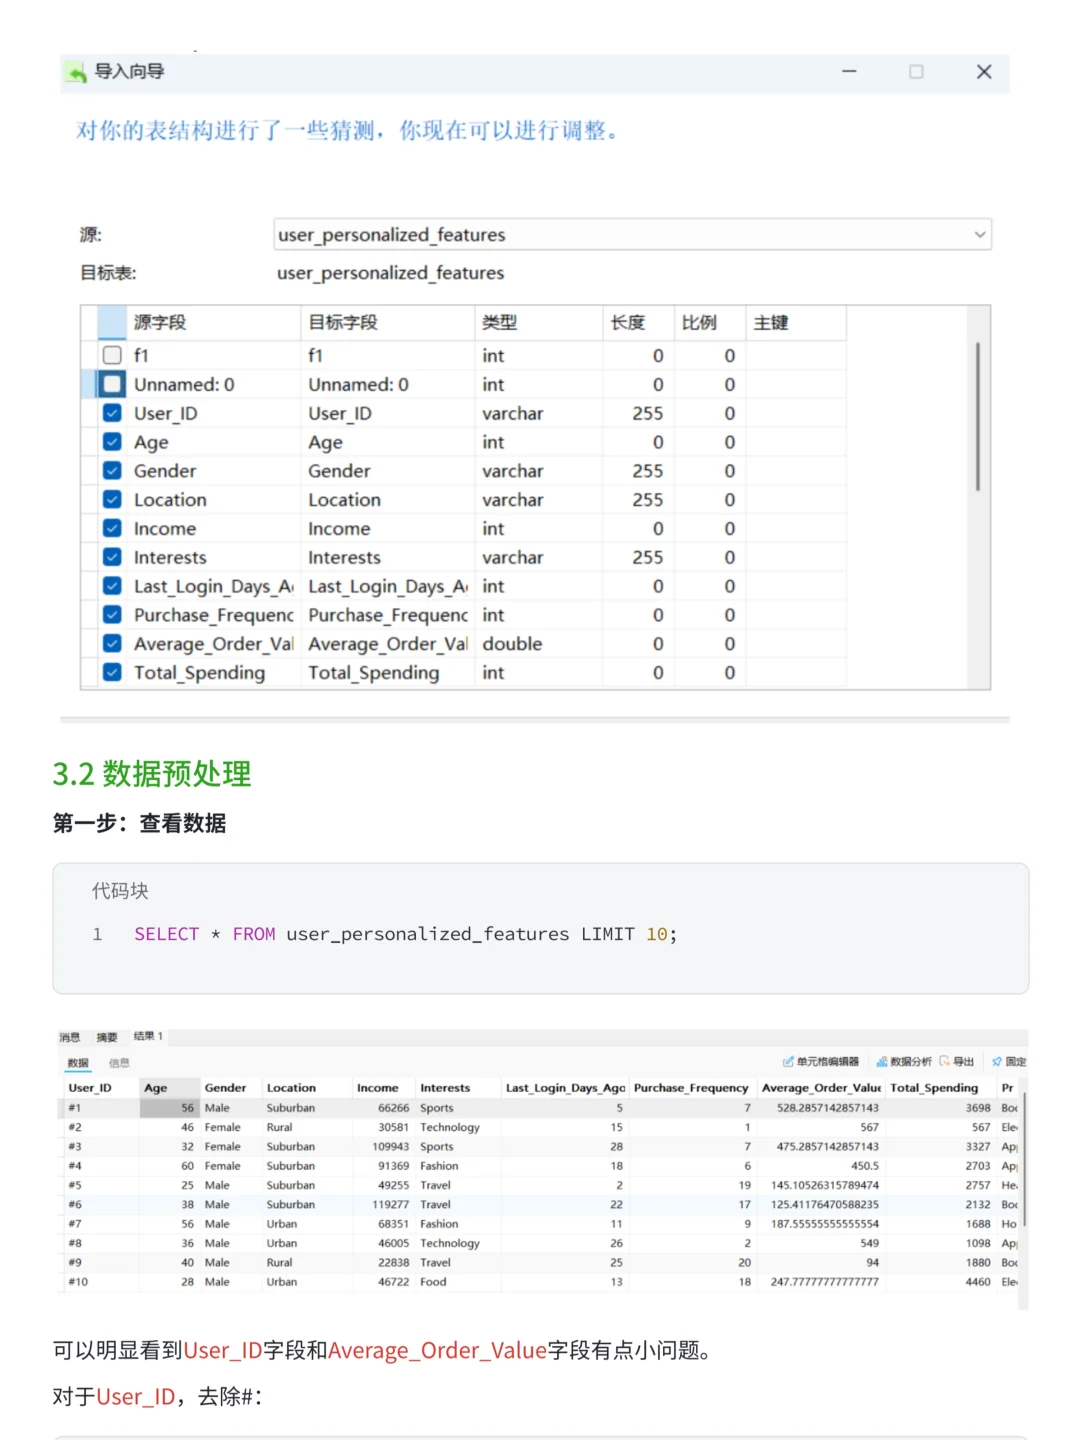Uncheck the Gender field checkbox

(112, 471)
